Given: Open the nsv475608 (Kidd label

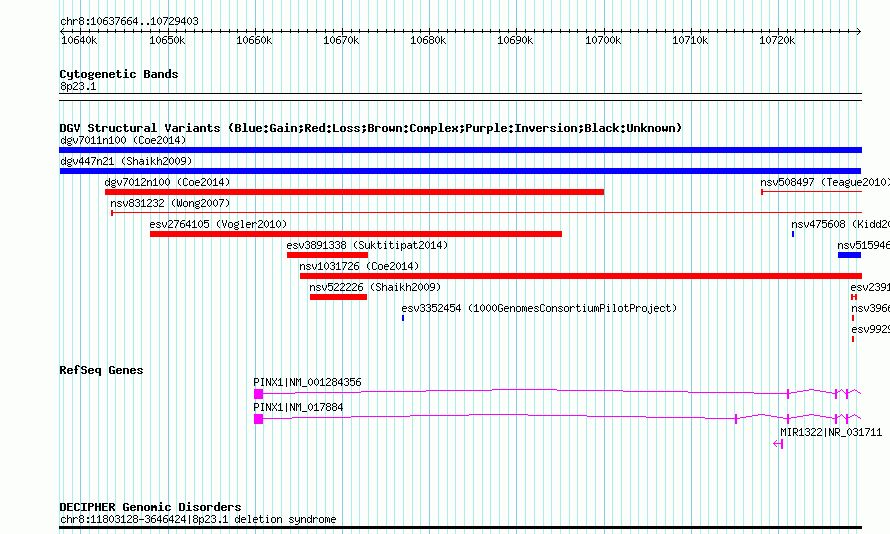Looking at the screenshot, I should coord(841,224).
